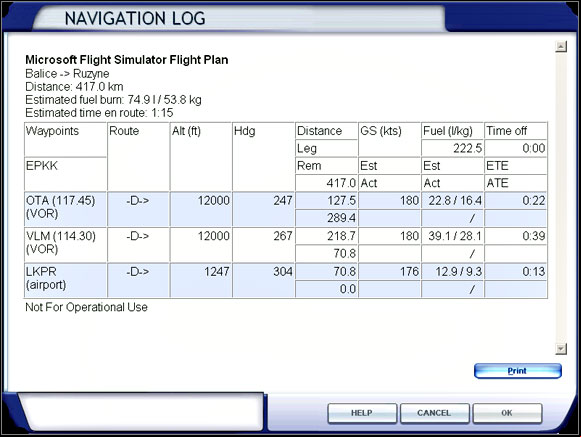Click the scrollbar down arrow
The image size is (581, 437).
coord(561,349)
